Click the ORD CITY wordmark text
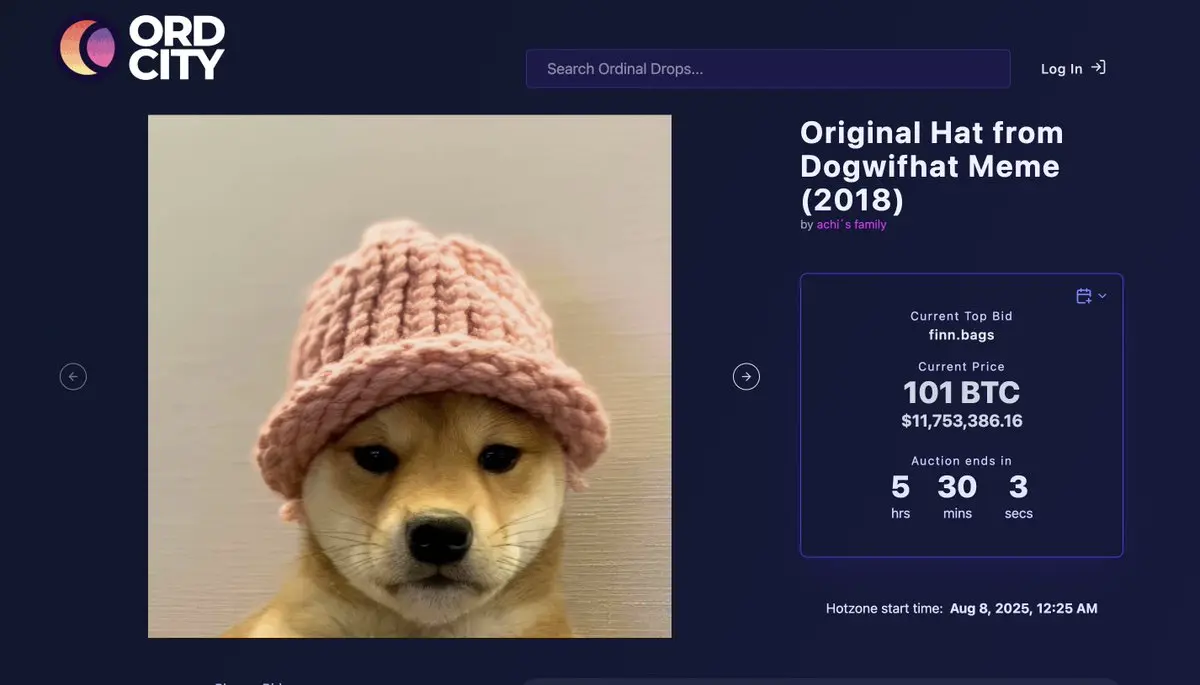This screenshot has width=1200, height=685. point(177,48)
